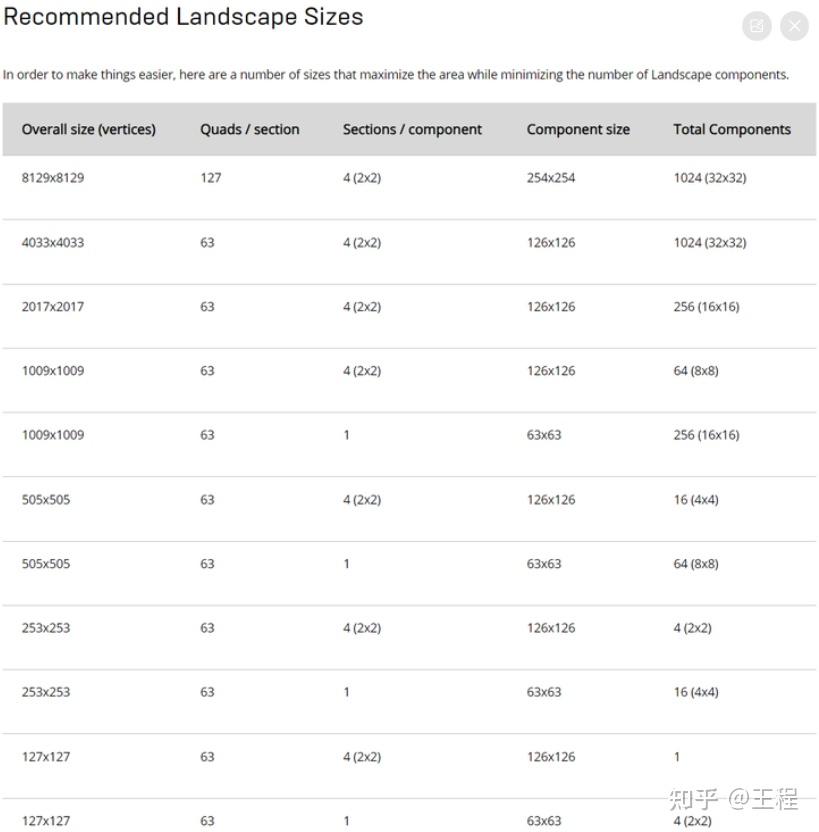
Task: Click the 知乎 @王程 watermark
Action: (x=733, y=798)
